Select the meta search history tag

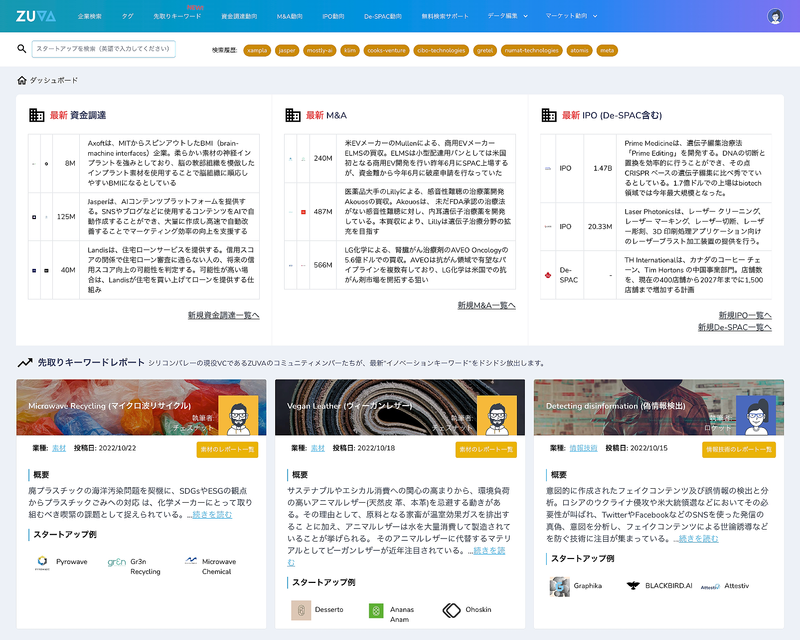click(x=607, y=51)
